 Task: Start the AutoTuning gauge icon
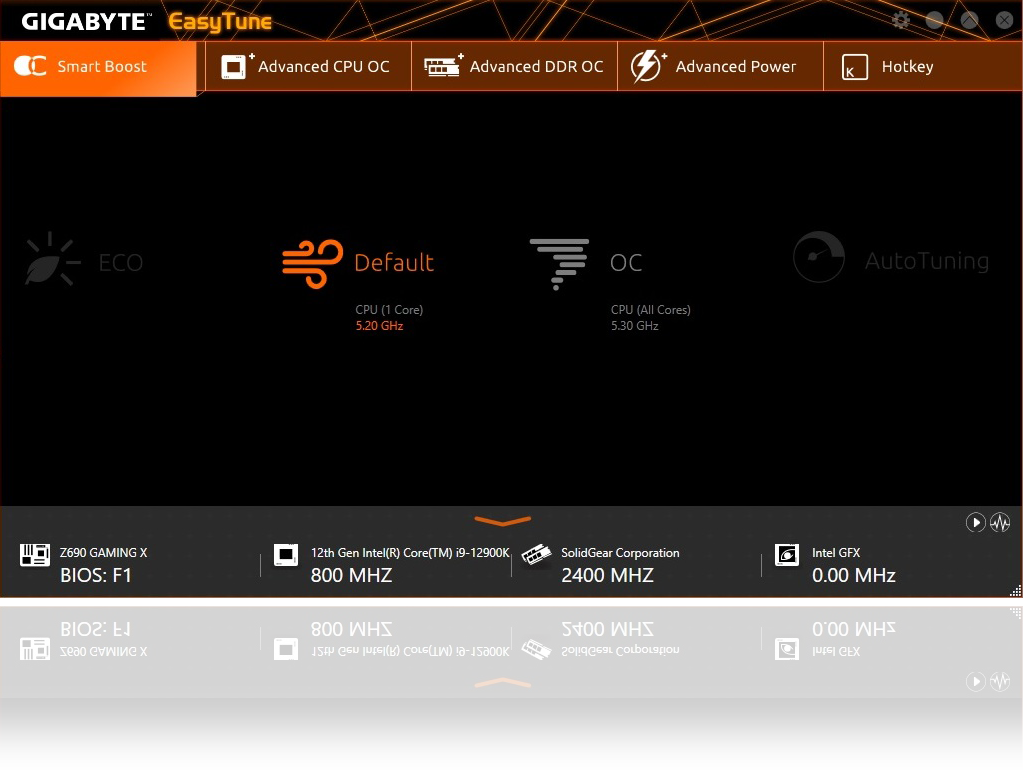[x=818, y=258]
